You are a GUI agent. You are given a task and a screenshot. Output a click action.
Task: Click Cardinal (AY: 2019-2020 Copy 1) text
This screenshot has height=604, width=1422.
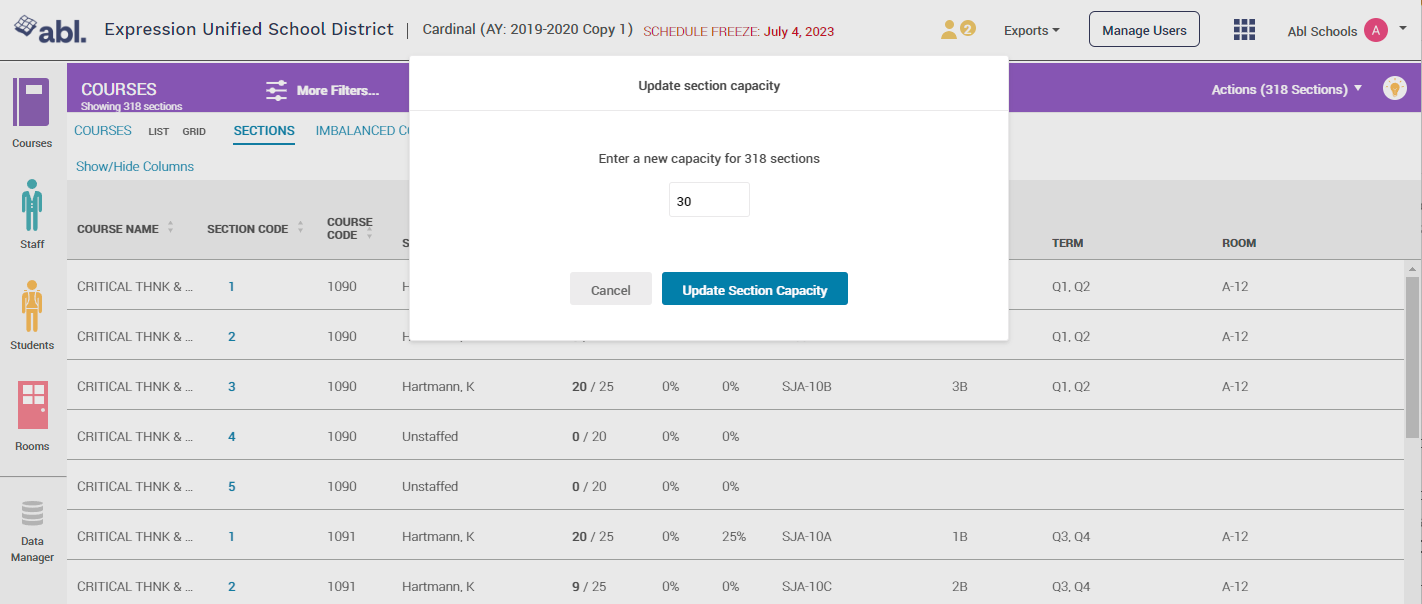click(x=528, y=29)
